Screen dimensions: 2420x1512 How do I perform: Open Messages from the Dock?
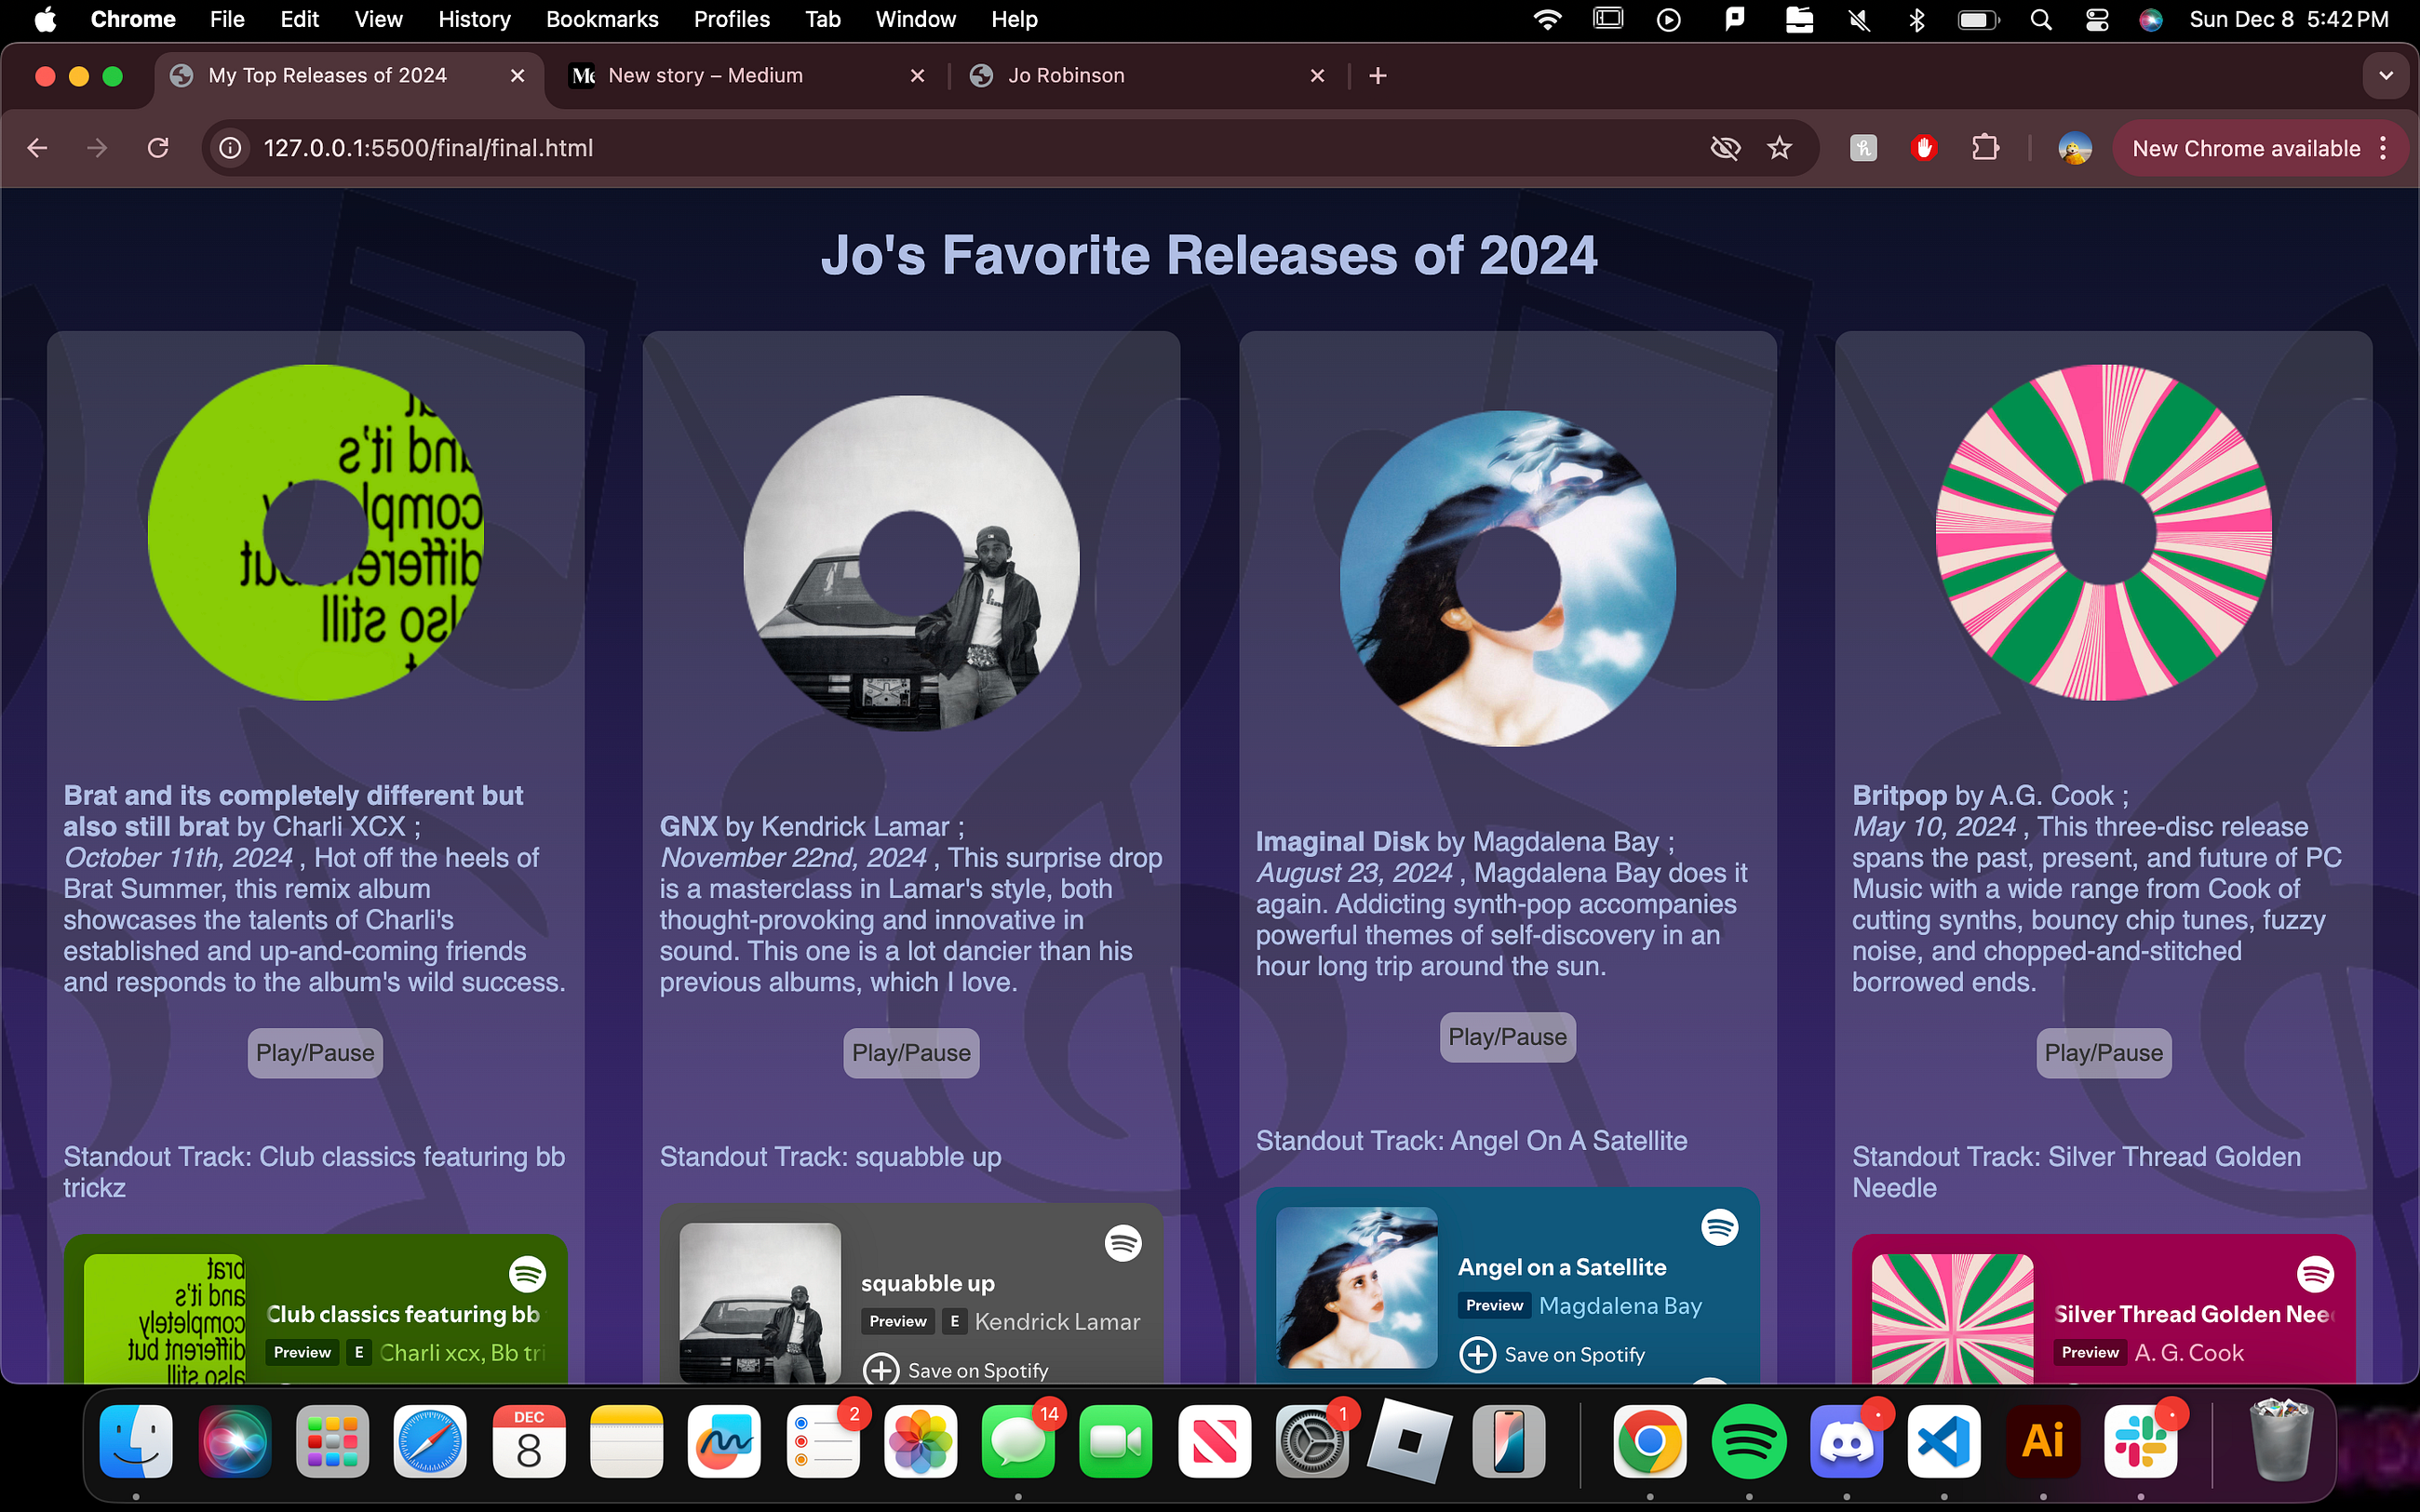1018,1441
